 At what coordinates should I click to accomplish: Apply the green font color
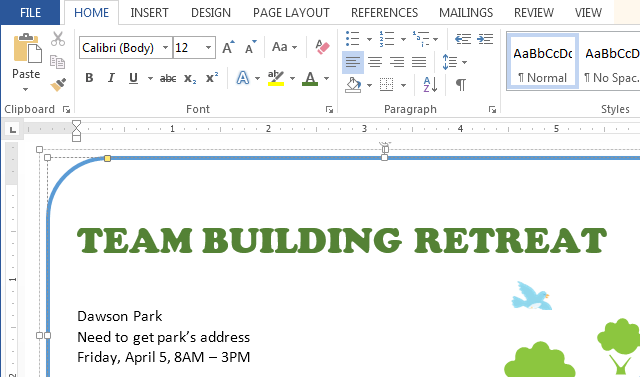tap(310, 78)
